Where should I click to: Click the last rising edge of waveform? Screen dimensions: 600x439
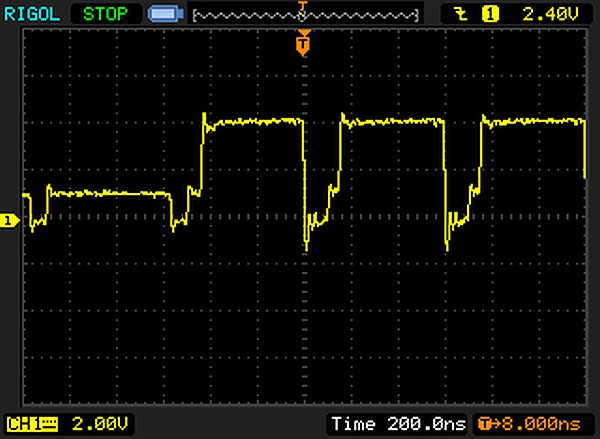tap(481, 160)
